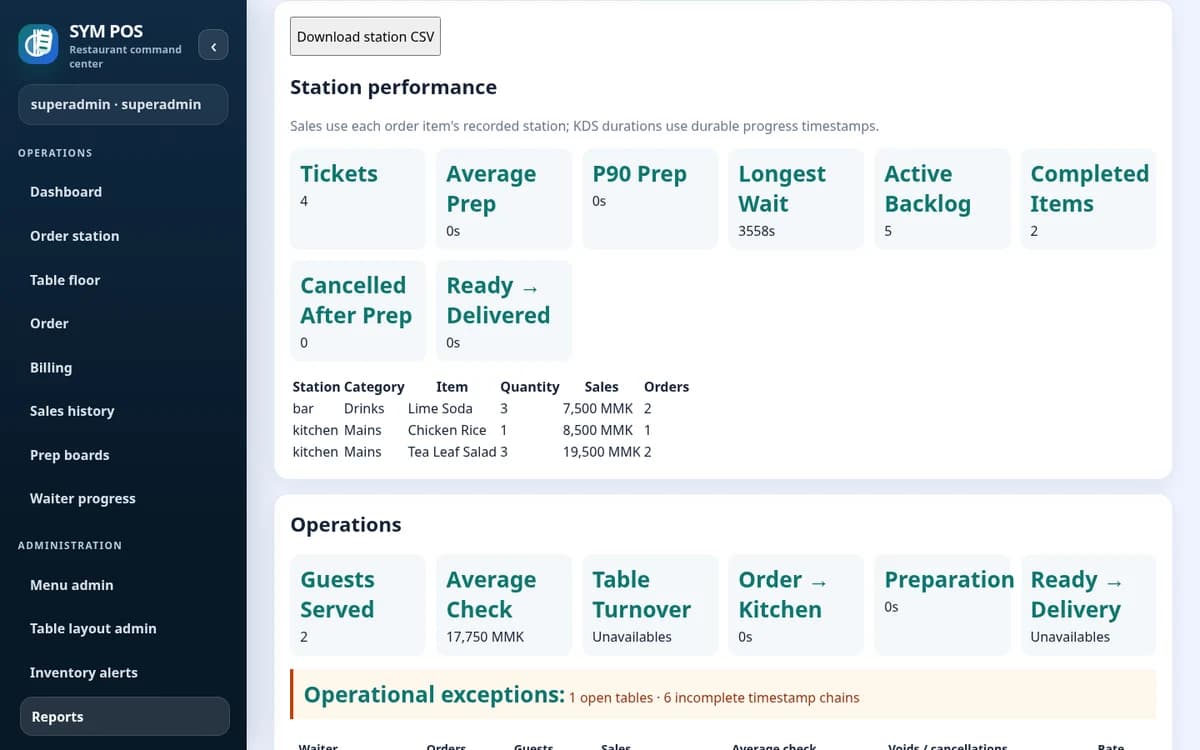
Task: Open the Order station page
Action: tap(124, 236)
